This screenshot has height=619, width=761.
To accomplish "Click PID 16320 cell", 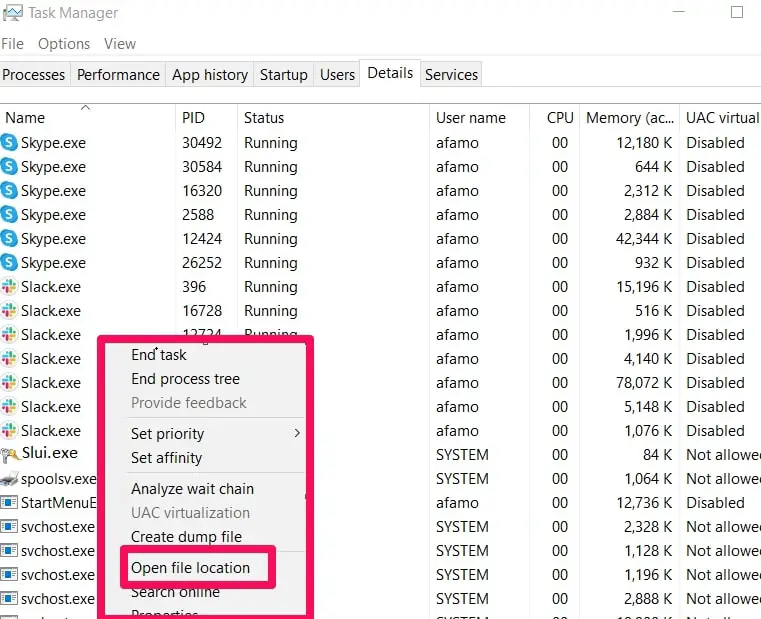I will point(202,191).
